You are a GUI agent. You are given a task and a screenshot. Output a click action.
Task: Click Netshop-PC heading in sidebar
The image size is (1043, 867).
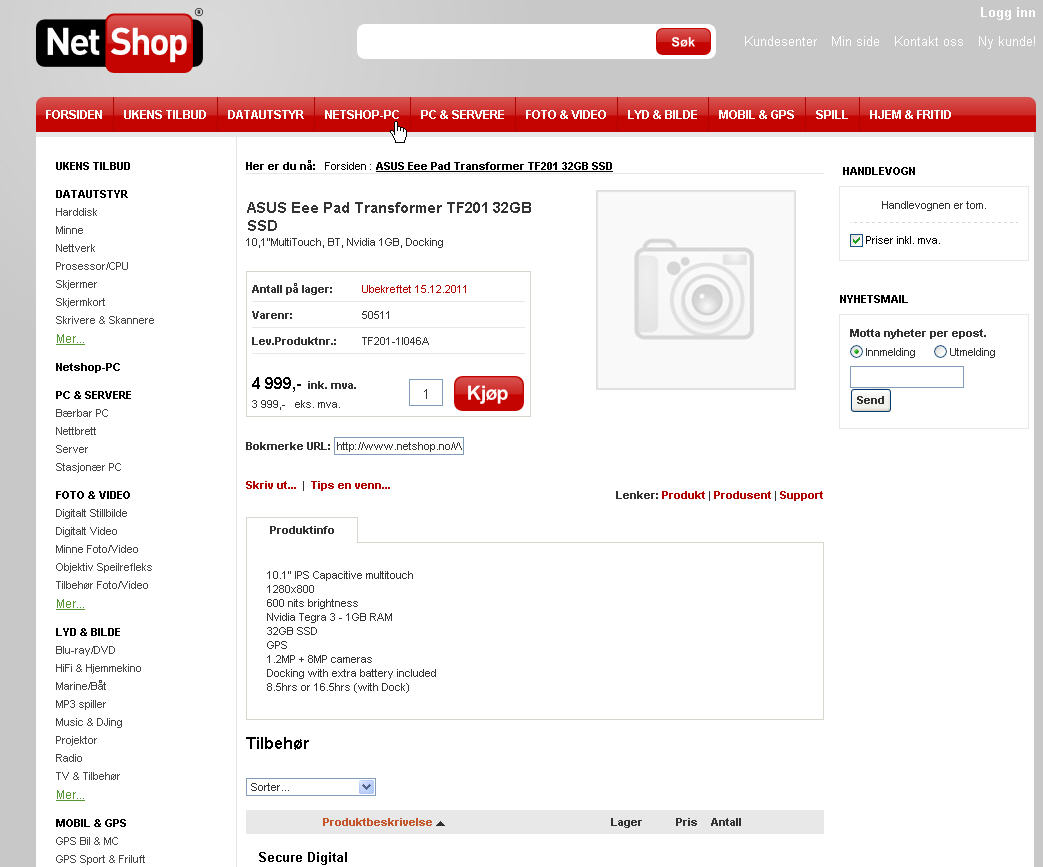(88, 367)
